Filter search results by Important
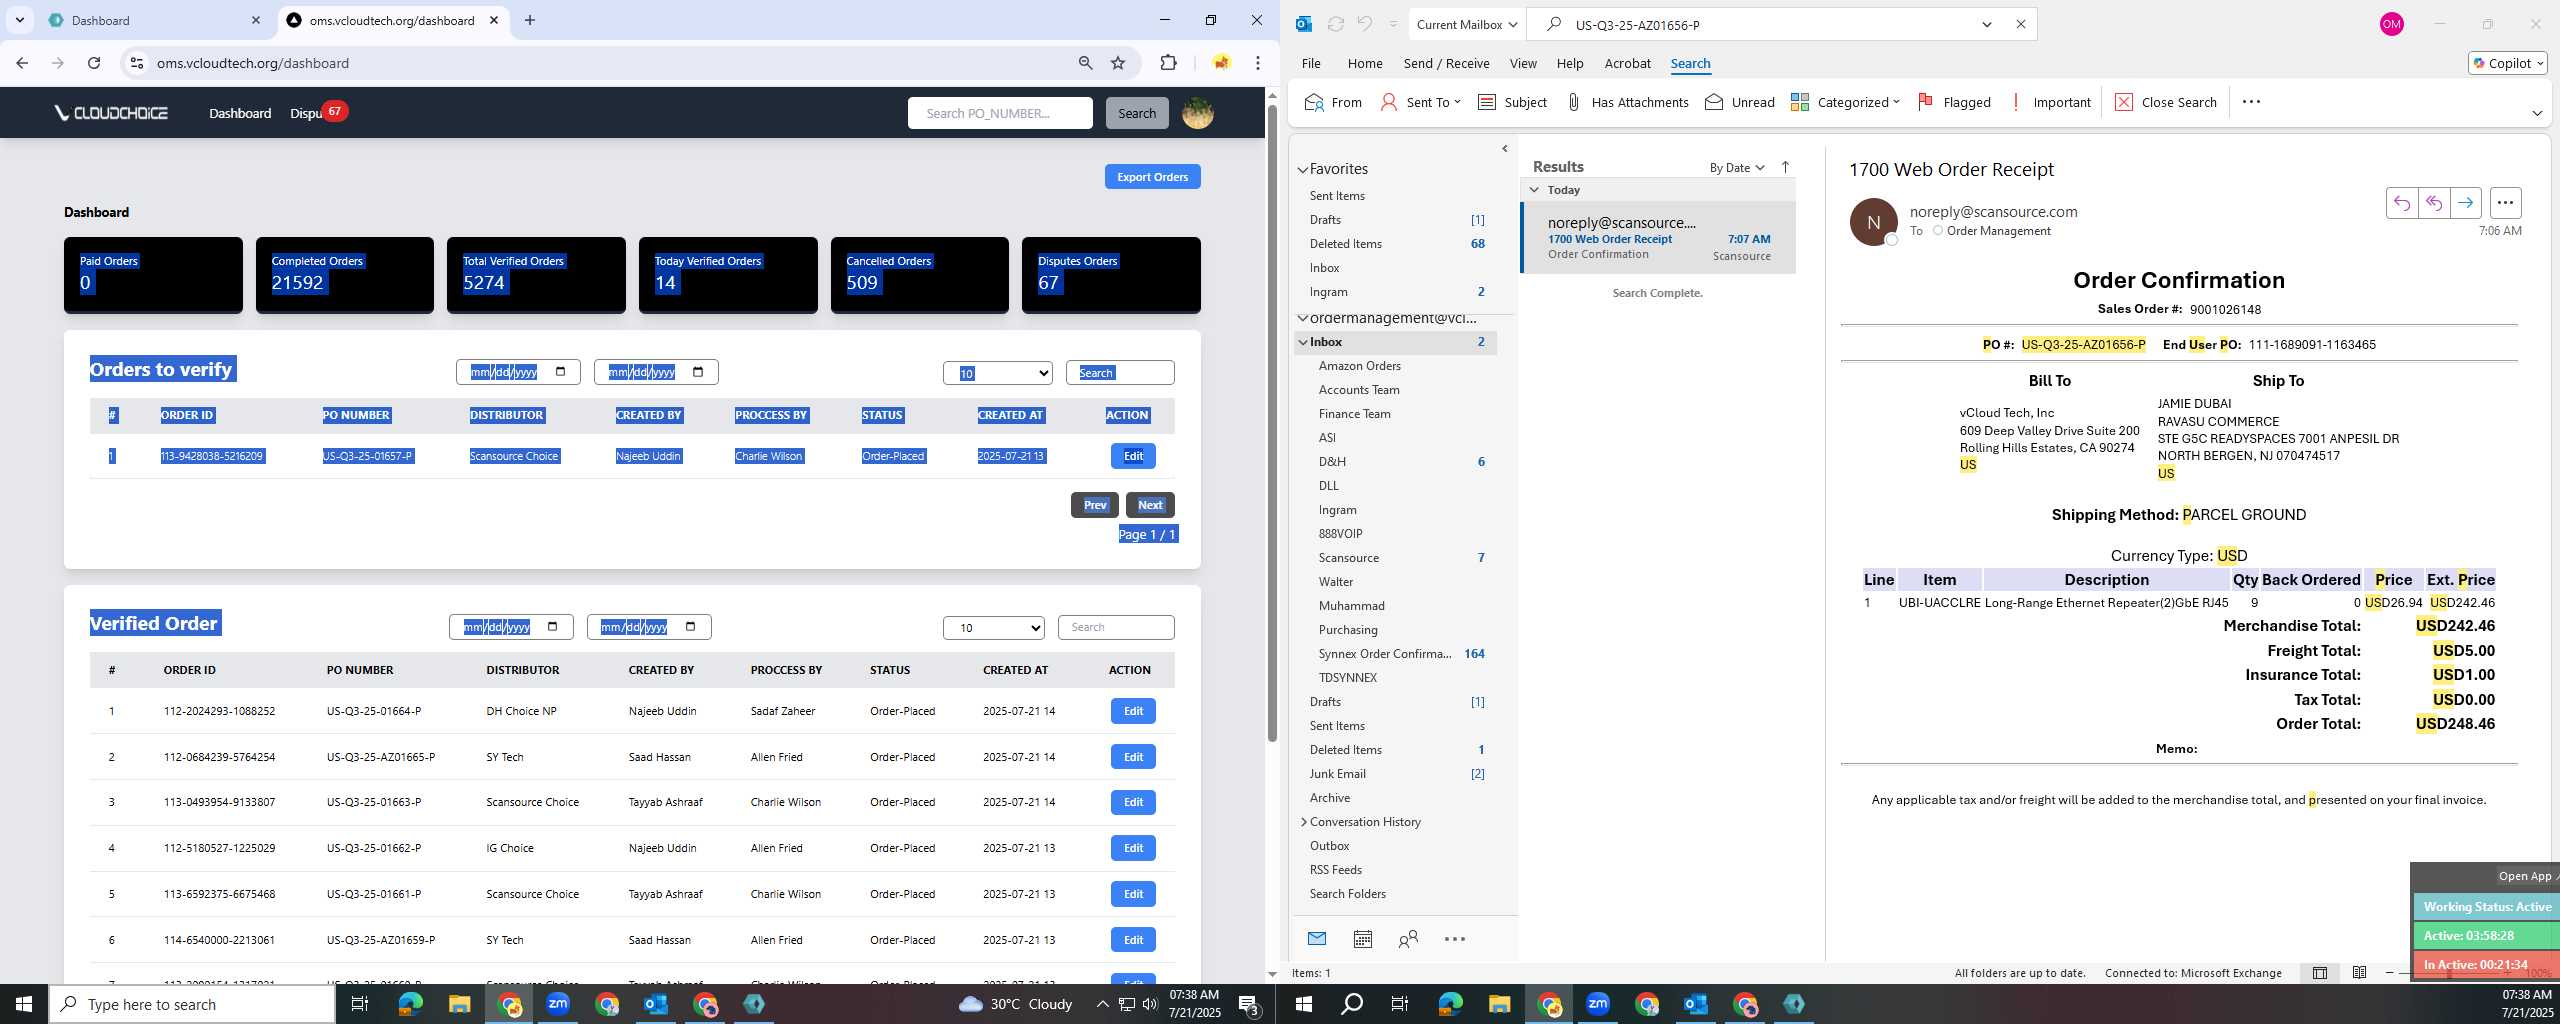The height and width of the screenshot is (1024, 2560). [x=2050, y=102]
